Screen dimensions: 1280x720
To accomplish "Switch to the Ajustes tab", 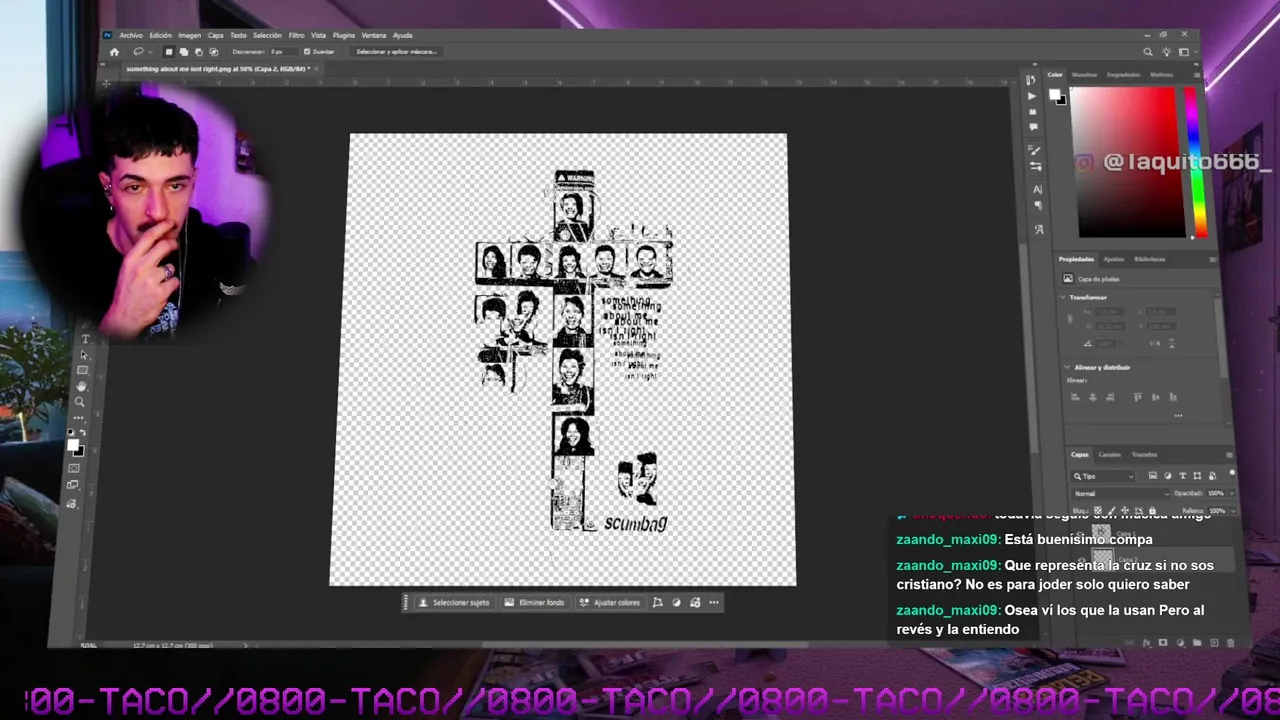I will [x=1113, y=260].
